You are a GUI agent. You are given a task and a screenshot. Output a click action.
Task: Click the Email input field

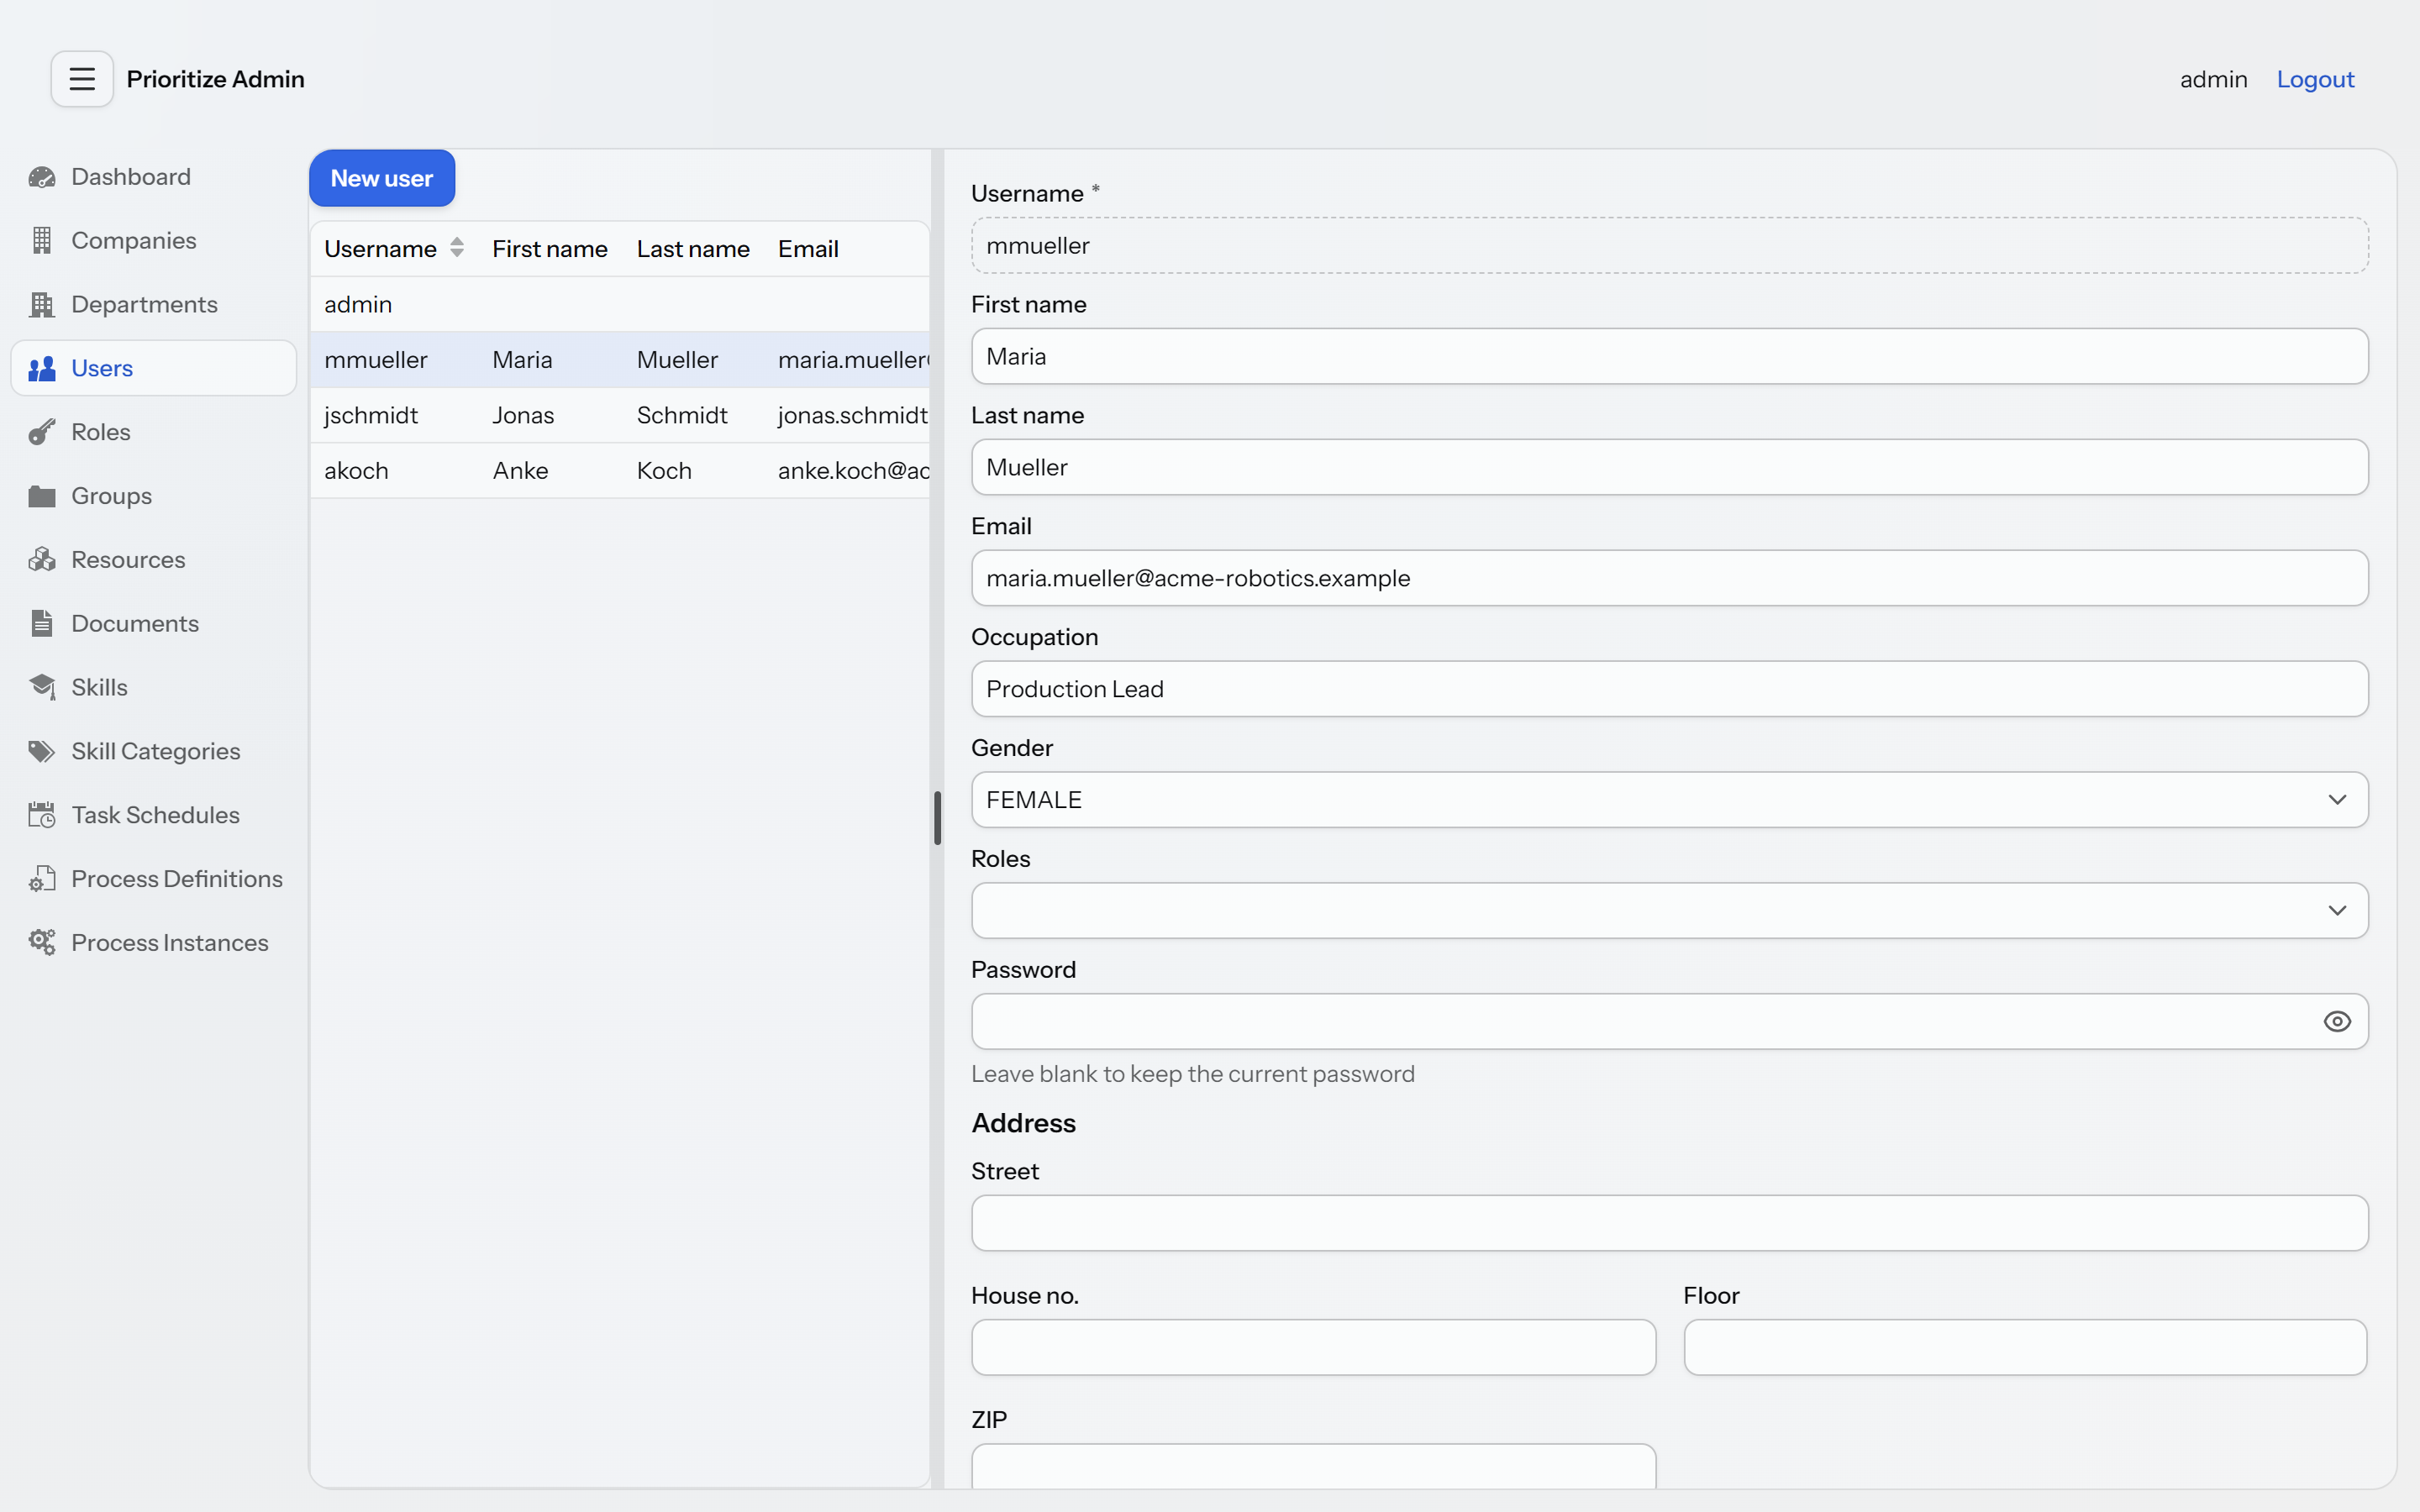tap(1670, 579)
